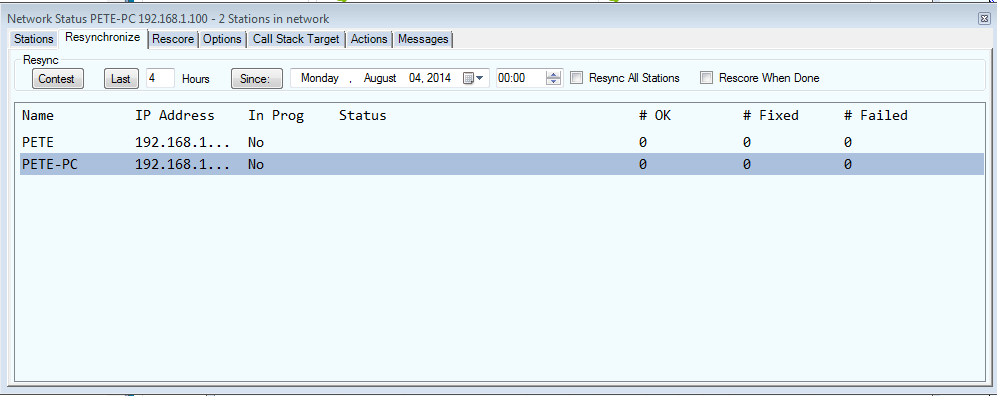Open the Actions tab

pyautogui.click(x=369, y=39)
